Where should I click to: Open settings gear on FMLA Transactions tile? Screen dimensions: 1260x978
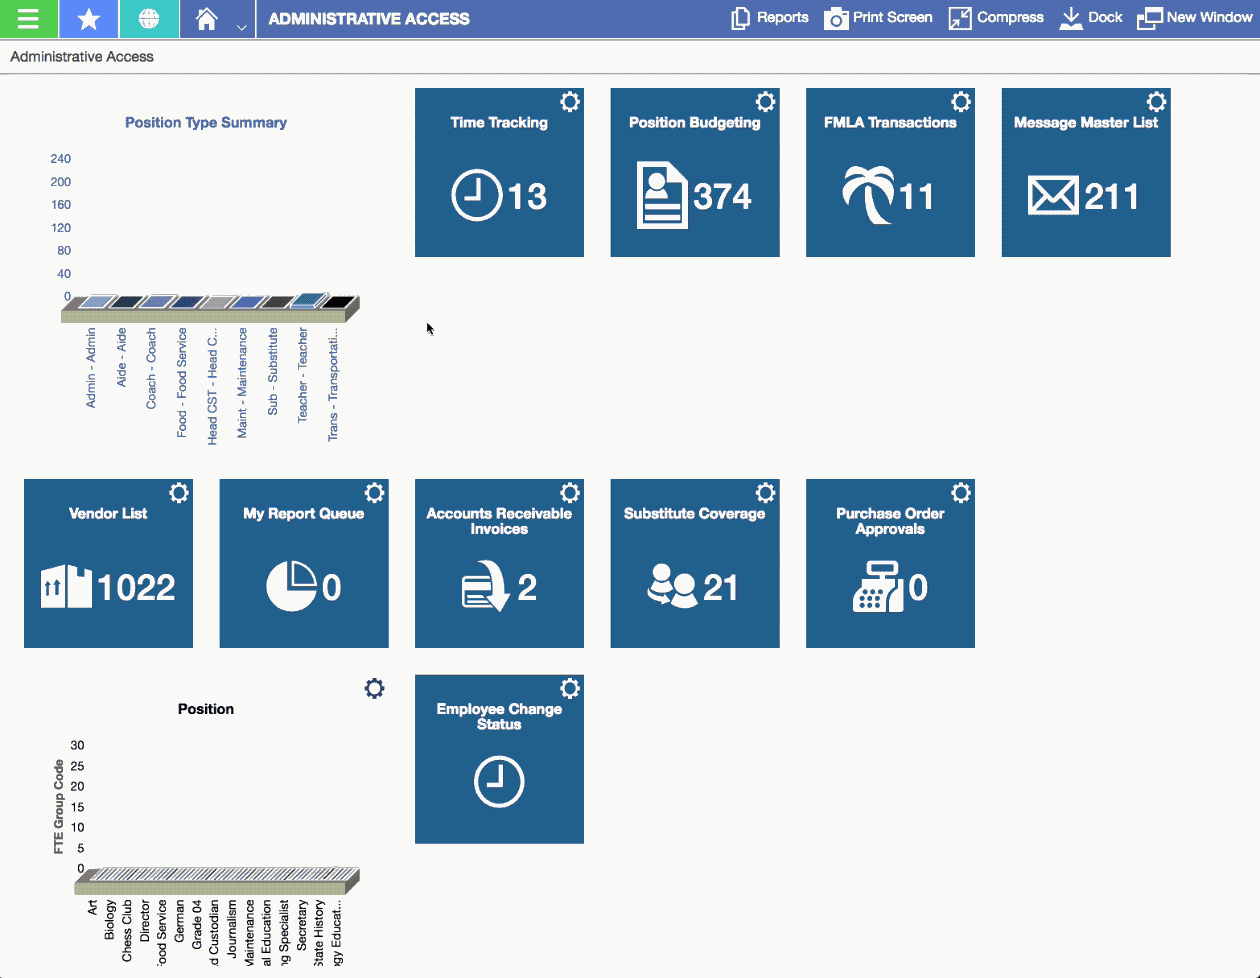(961, 102)
